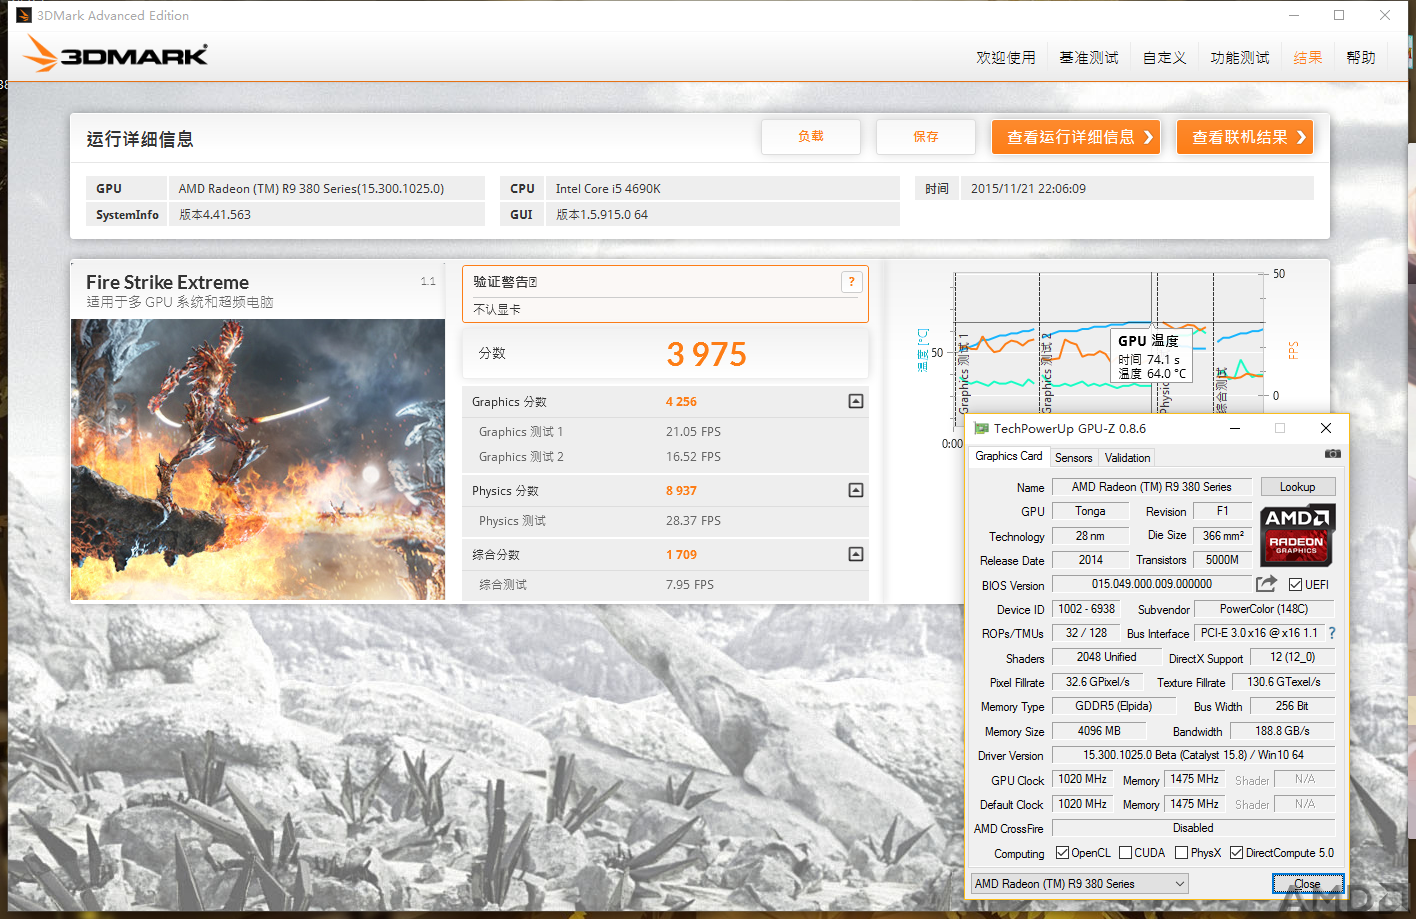Image resolution: width=1416 pixels, height=919 pixels.
Task: Click the GPU-Z Driver Version field
Action: tap(1193, 755)
